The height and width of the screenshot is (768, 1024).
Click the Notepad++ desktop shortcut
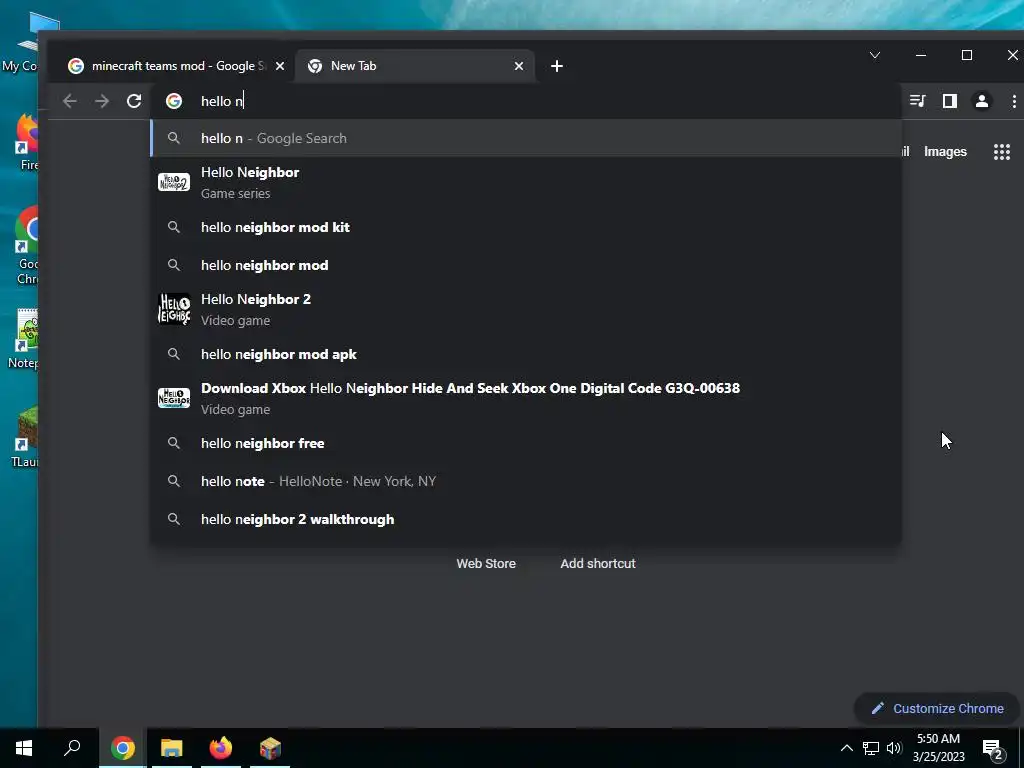[x=24, y=340]
